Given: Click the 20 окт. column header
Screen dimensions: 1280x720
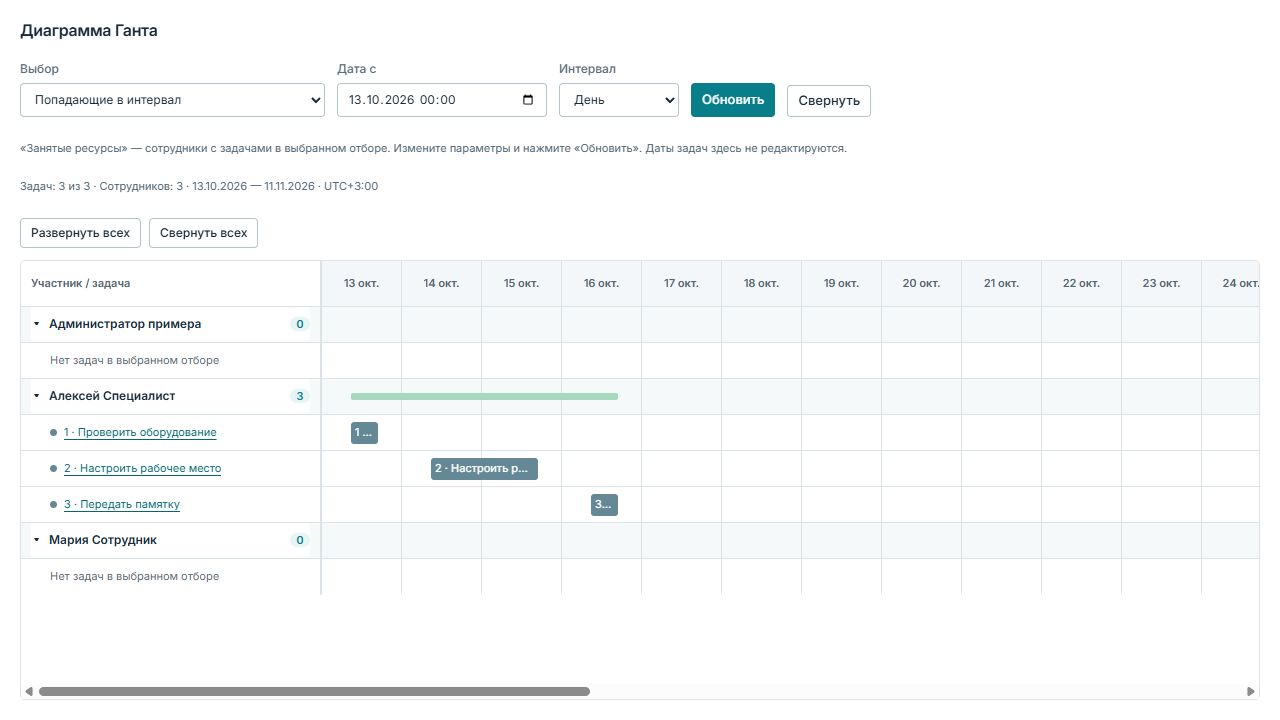Looking at the screenshot, I should [921, 284].
